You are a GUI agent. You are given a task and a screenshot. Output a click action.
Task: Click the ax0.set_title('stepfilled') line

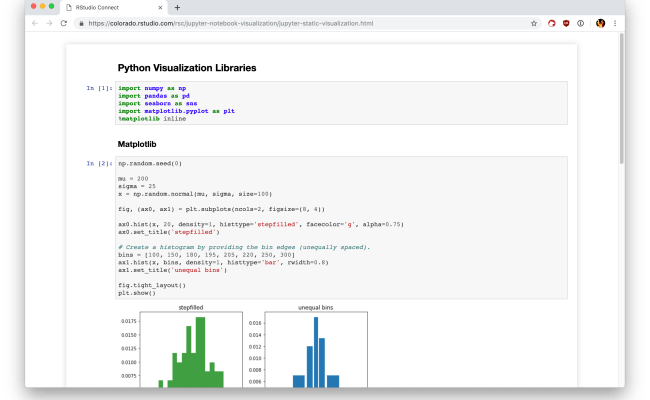(169, 232)
